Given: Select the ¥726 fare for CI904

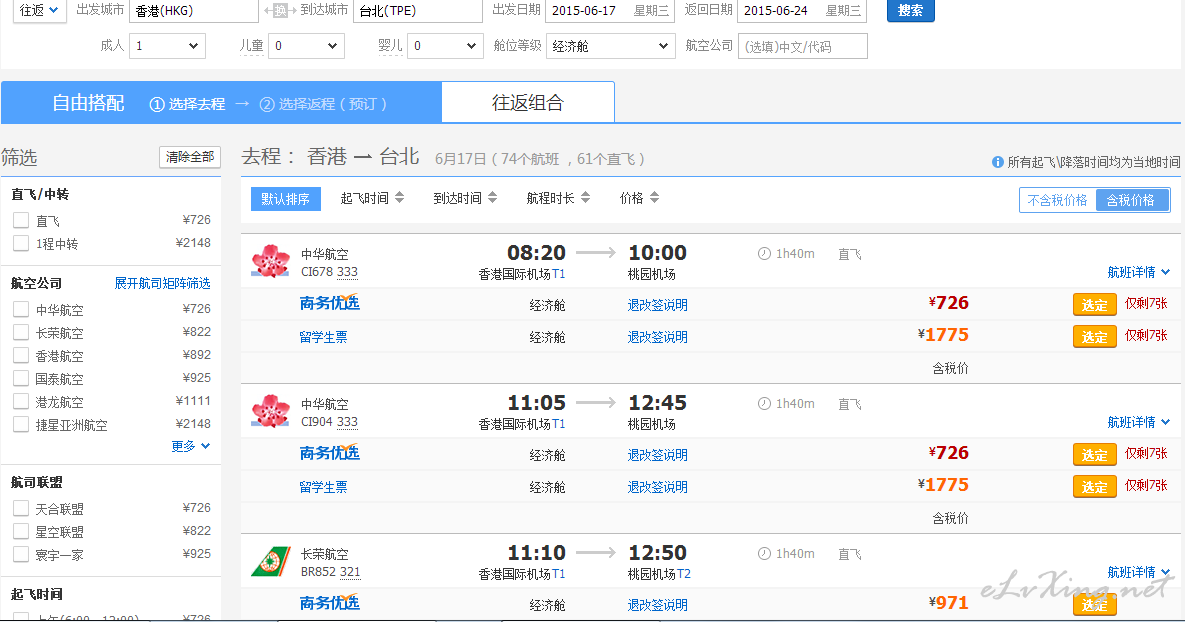Looking at the screenshot, I should coord(1094,454).
